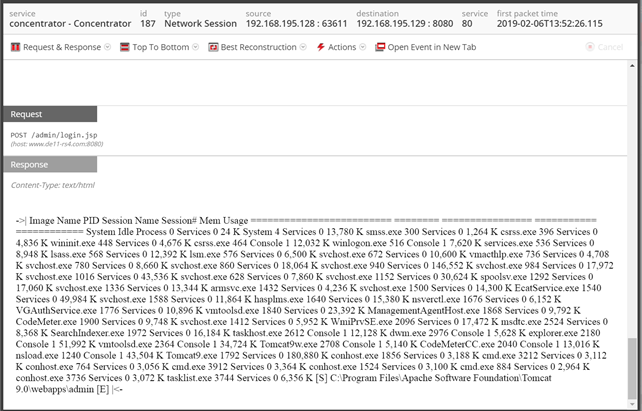
Task: Expand the Request & Response dropdown arrow
Action: 107,47
